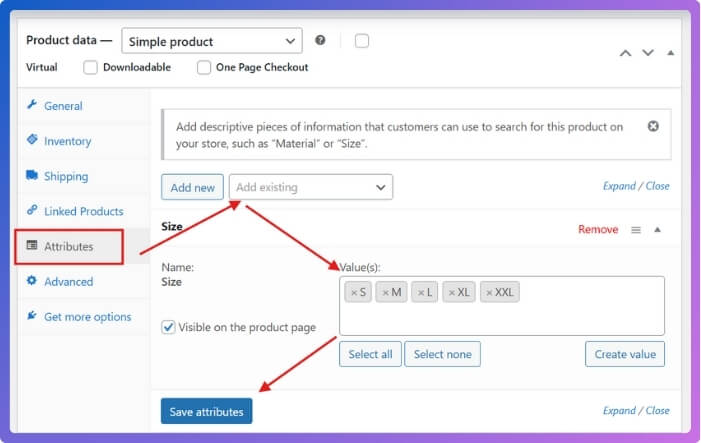Remove the XL size value
The height and width of the screenshot is (443, 701).
(452, 293)
